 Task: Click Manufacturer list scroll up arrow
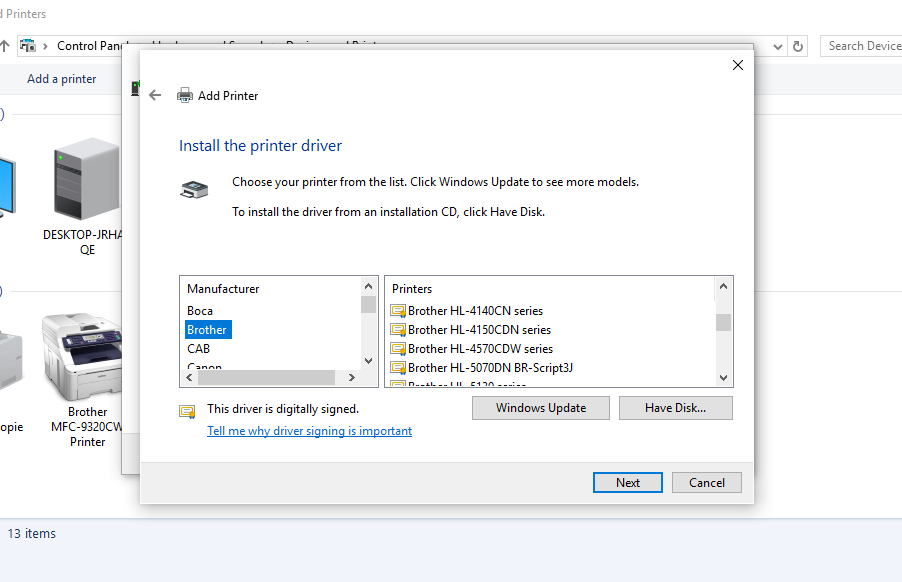(369, 286)
